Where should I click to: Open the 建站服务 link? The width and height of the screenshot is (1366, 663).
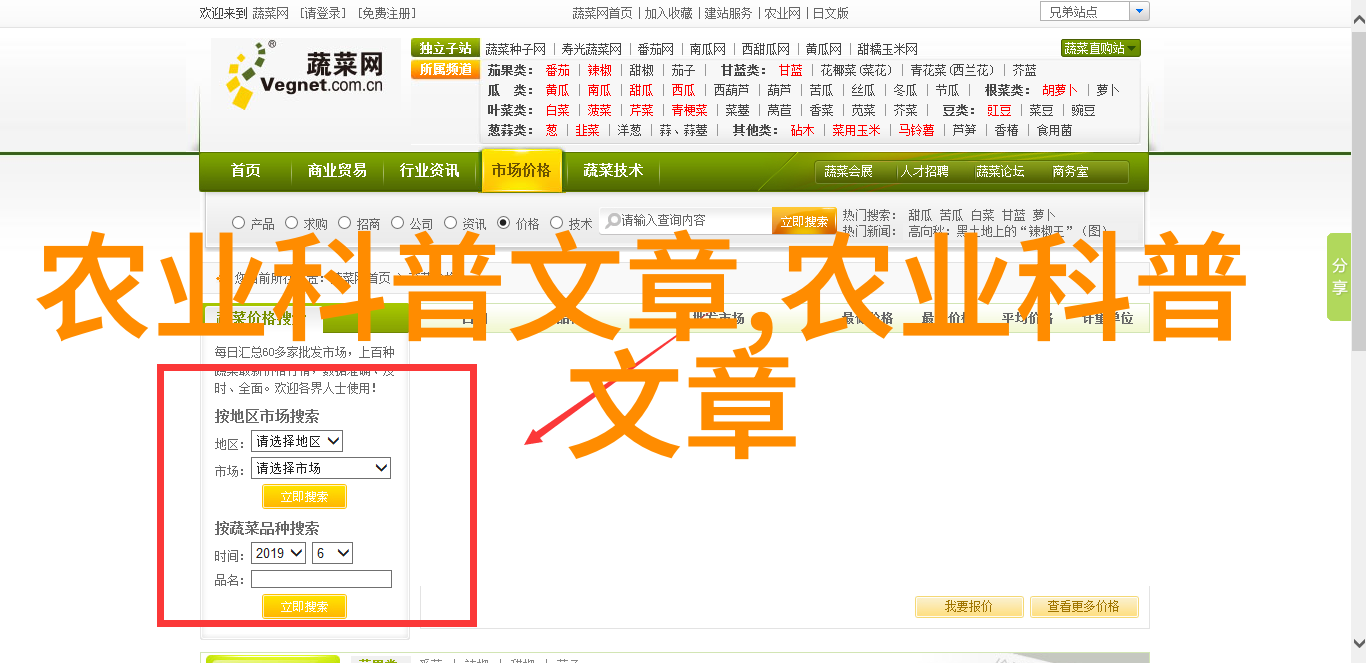click(x=728, y=13)
